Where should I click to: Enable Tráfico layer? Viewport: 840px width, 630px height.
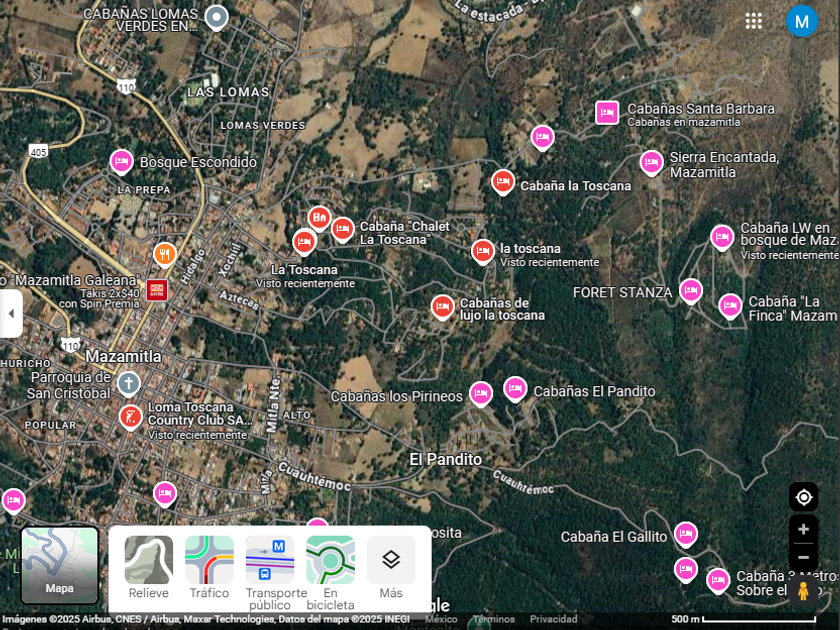[x=209, y=567]
